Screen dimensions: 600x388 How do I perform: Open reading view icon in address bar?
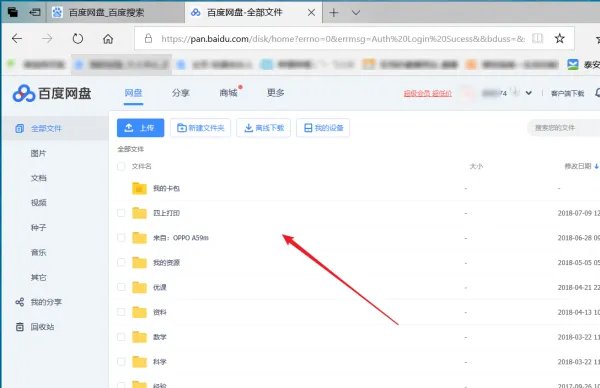(x=537, y=38)
